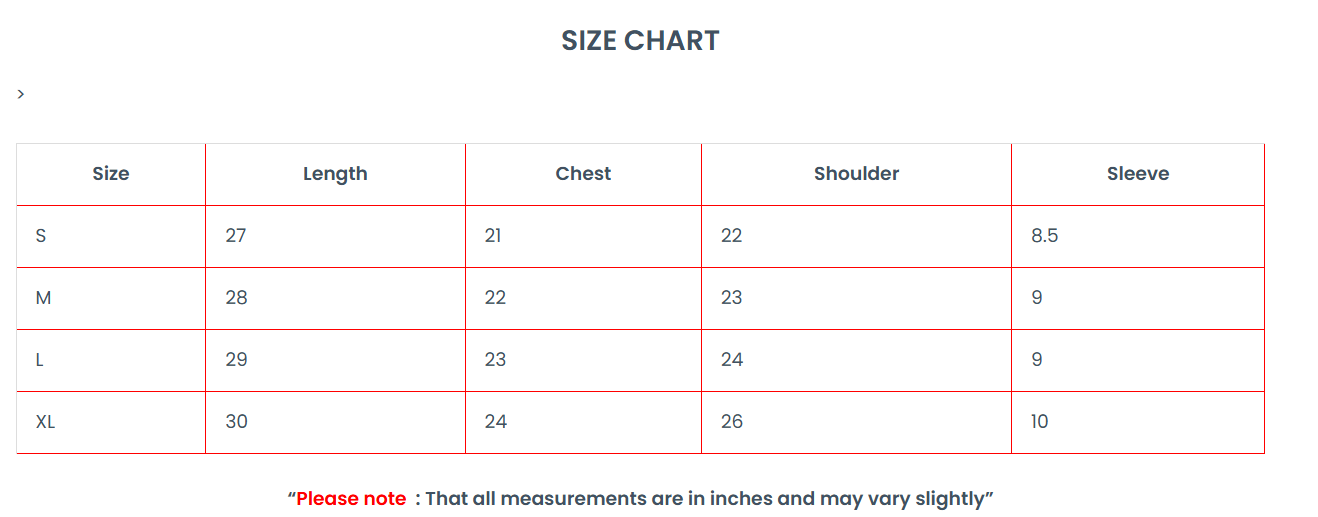Click the red 'Please note' text
1318x517 pixels.
point(351,498)
